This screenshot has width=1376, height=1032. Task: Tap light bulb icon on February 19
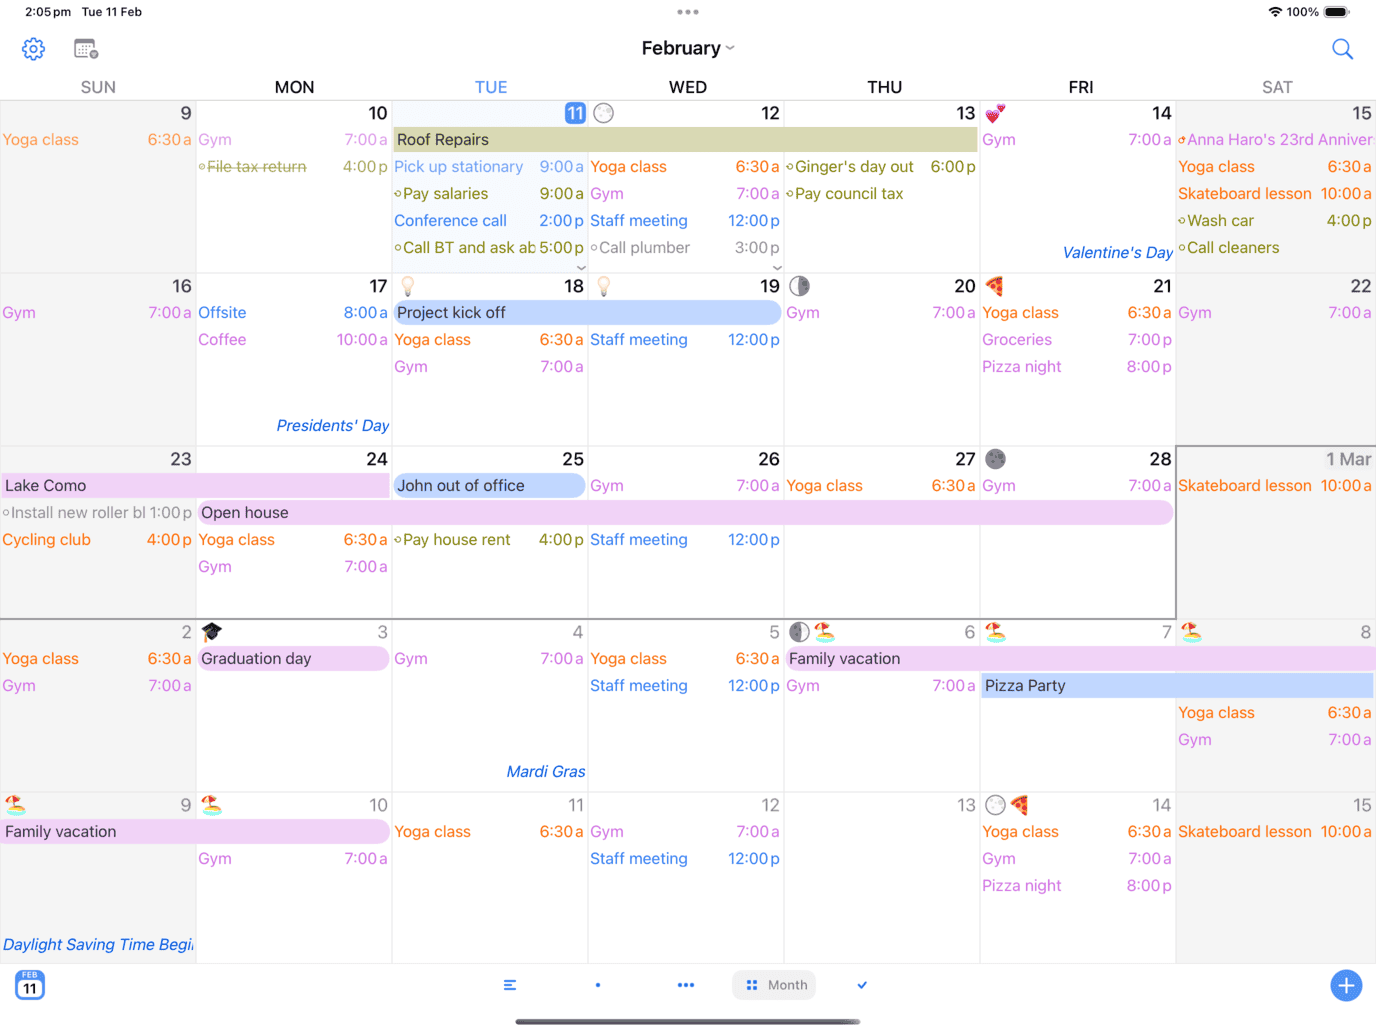(x=603, y=286)
